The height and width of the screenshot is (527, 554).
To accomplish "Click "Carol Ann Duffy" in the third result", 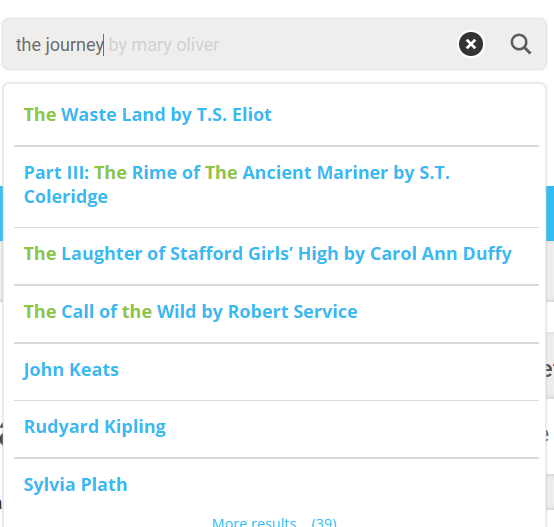I will point(441,254).
